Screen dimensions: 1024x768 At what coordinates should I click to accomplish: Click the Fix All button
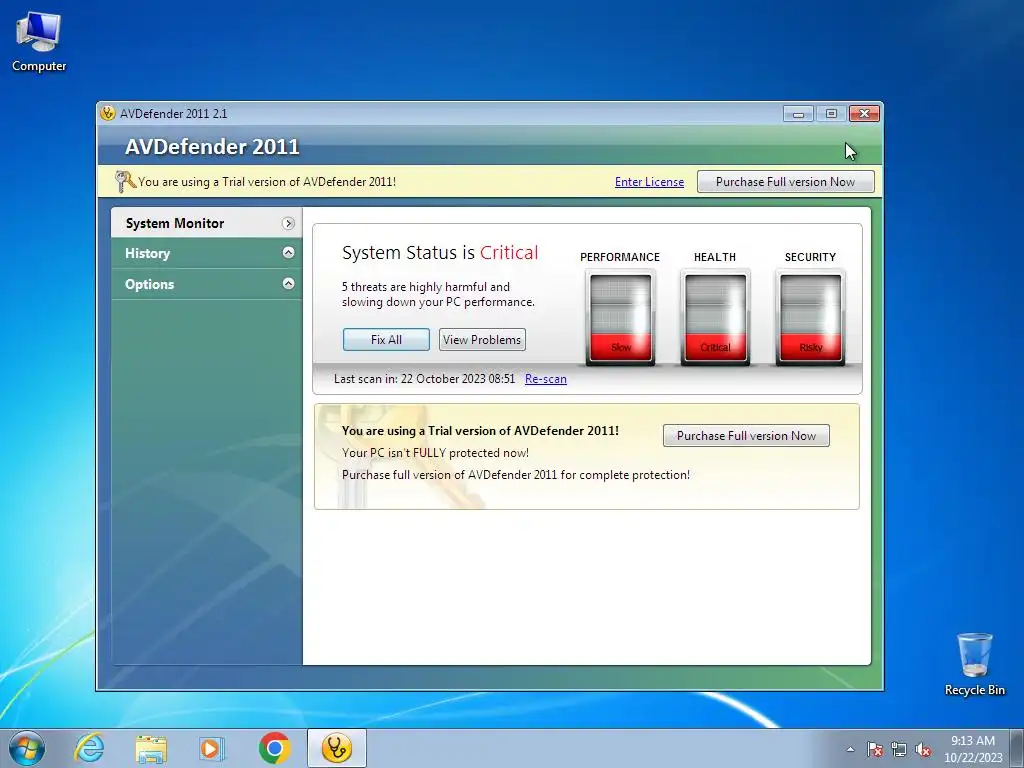386,340
